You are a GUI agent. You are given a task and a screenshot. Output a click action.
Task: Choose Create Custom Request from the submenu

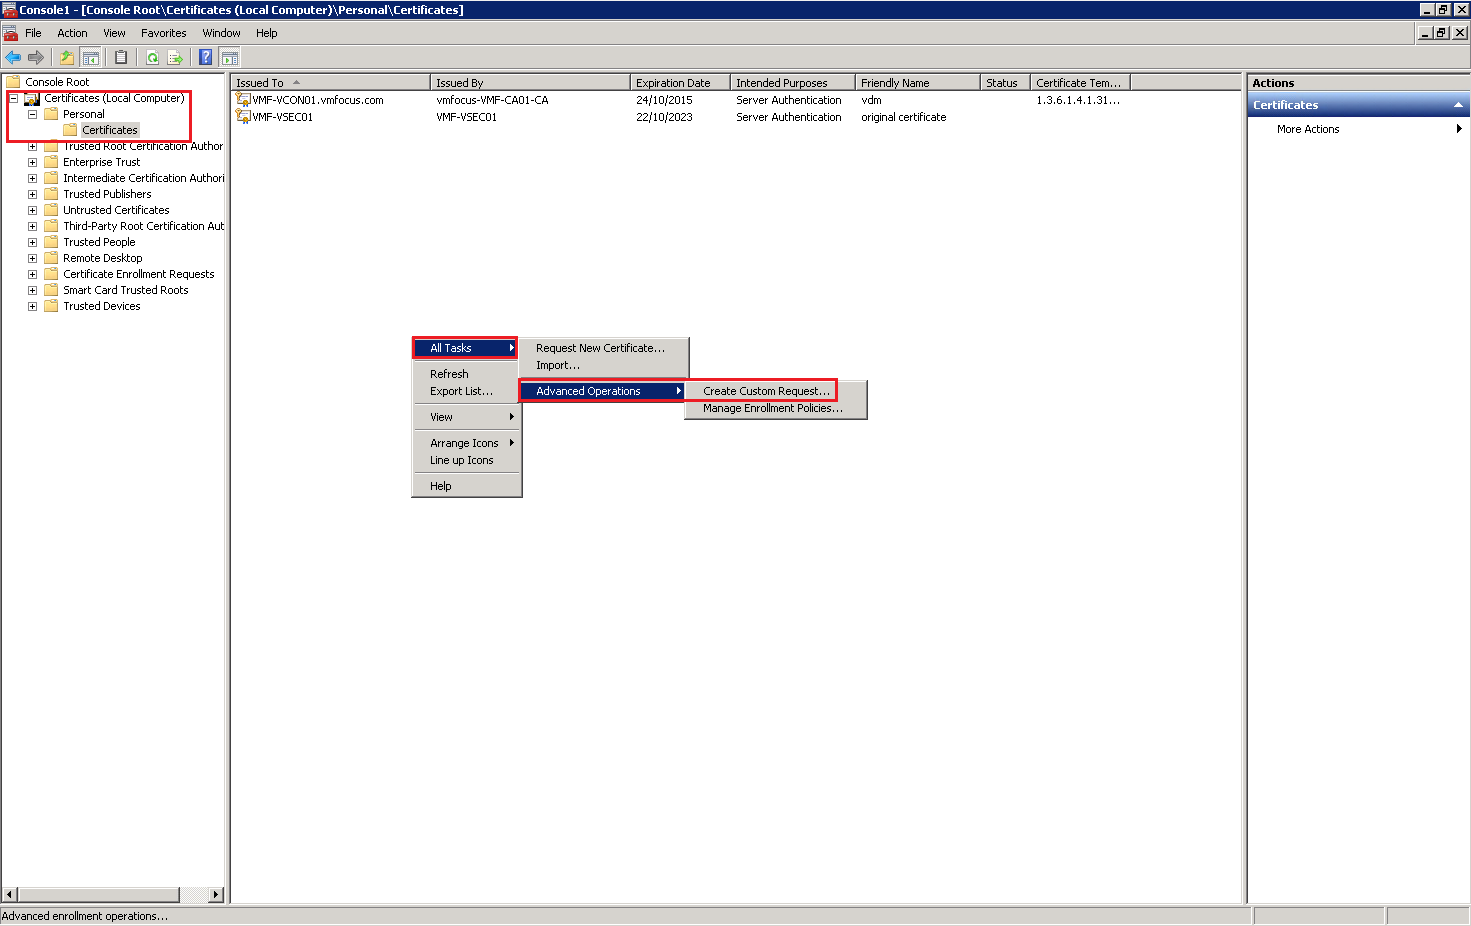pos(765,391)
